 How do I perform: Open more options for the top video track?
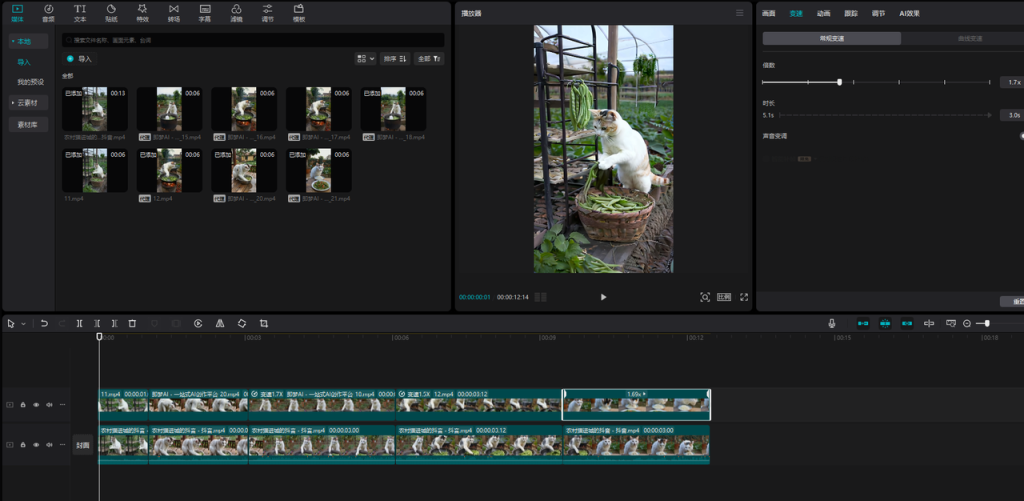(x=63, y=405)
